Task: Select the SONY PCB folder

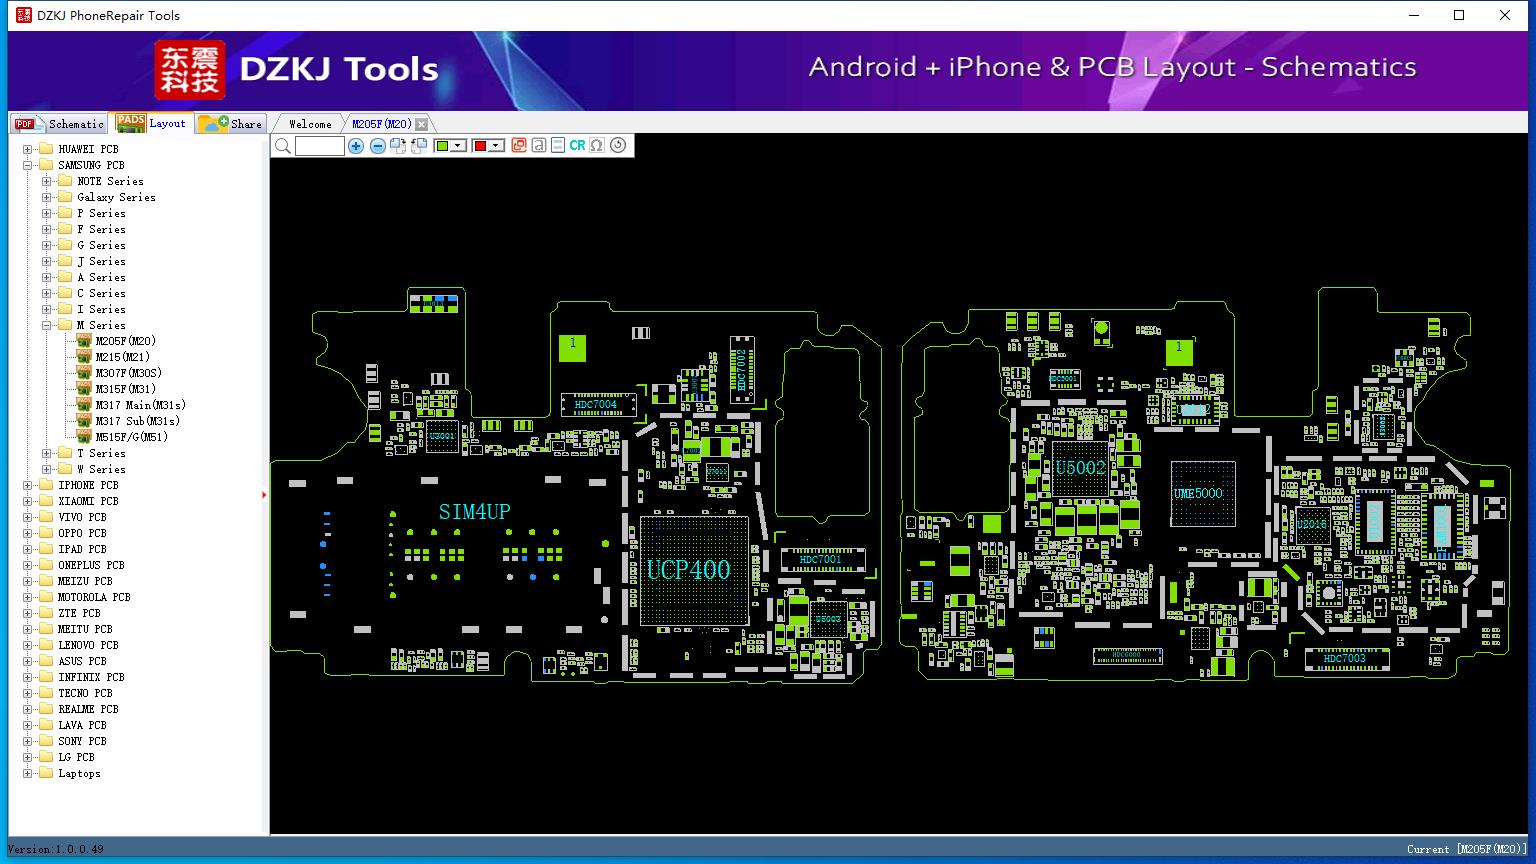Action: 82,741
